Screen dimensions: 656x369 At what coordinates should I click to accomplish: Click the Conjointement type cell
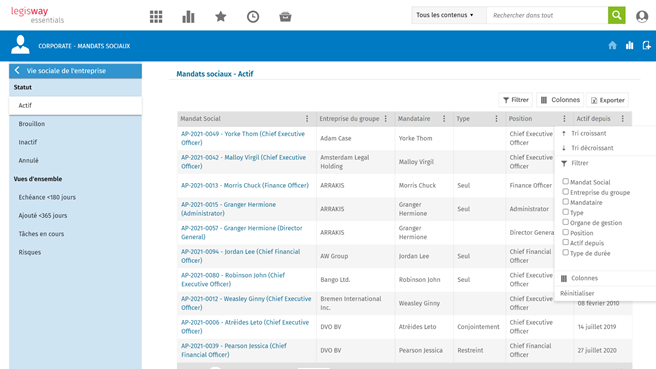(x=478, y=327)
